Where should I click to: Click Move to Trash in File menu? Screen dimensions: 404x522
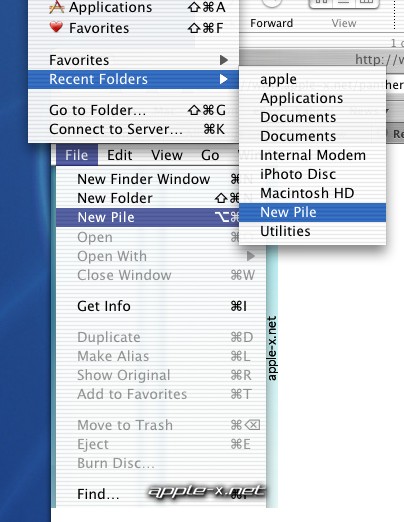click(x=161, y=425)
